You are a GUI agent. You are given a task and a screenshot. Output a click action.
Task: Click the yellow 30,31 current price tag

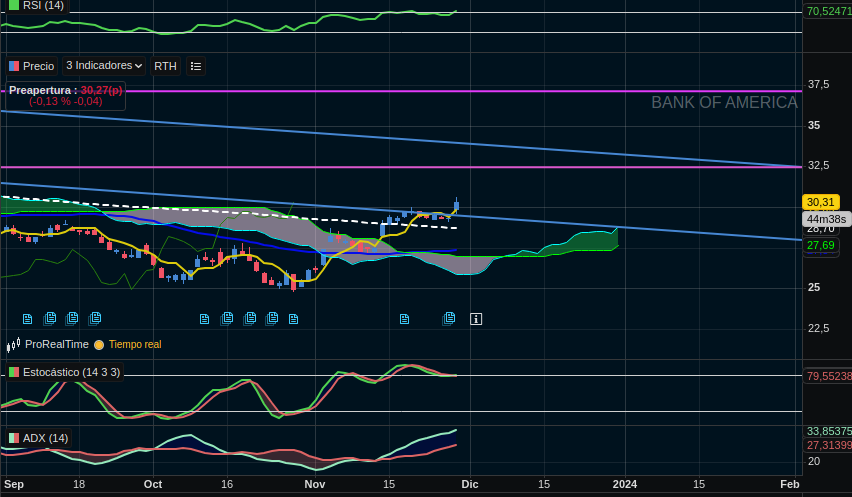pos(820,202)
